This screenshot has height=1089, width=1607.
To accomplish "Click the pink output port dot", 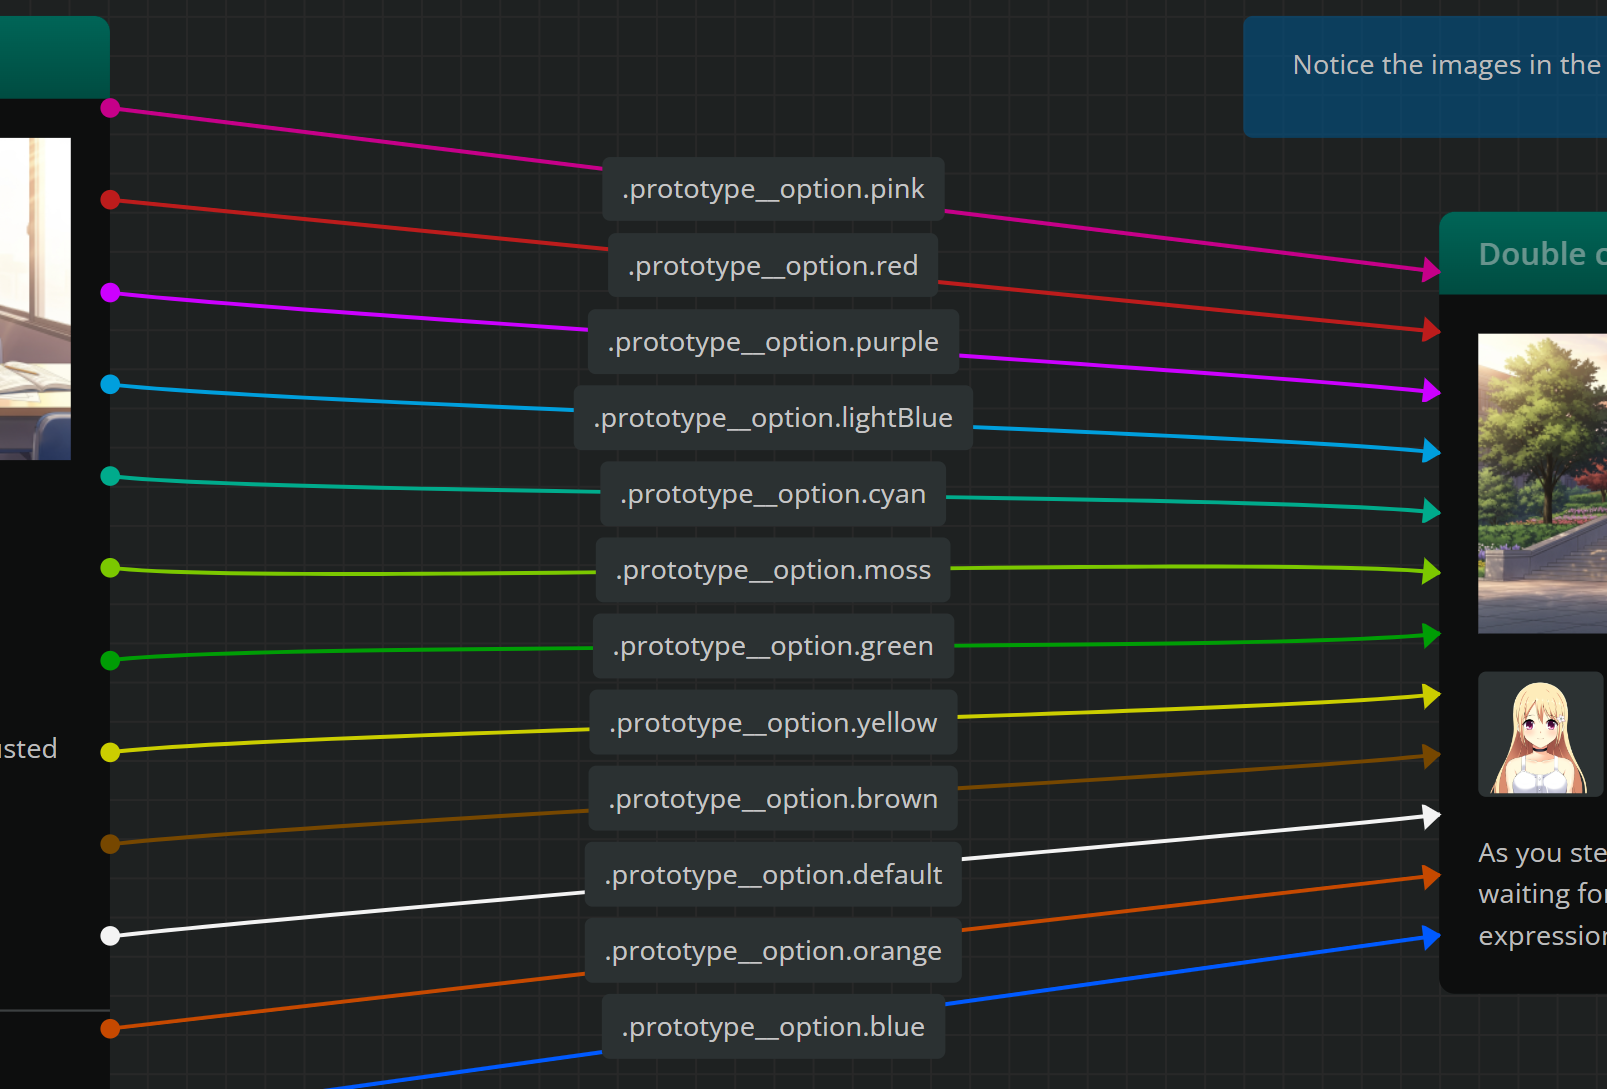I will pos(111,108).
